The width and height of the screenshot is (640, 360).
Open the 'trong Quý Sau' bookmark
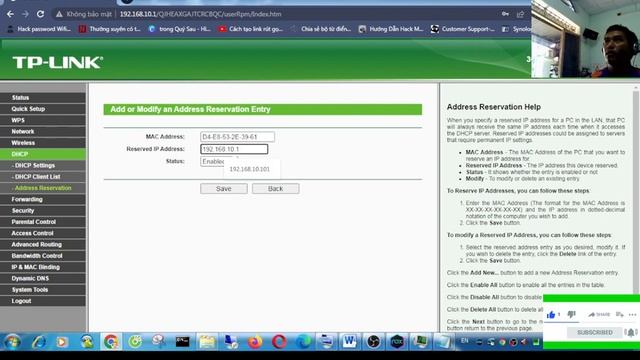click(x=180, y=29)
